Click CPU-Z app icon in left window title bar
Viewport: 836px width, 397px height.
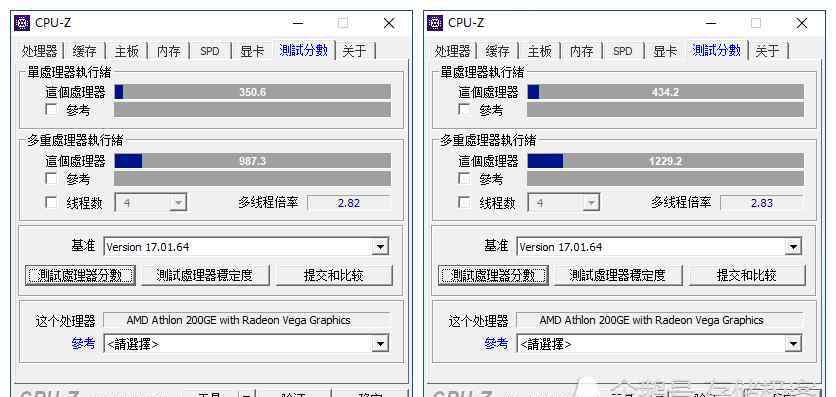pyautogui.click(x=22, y=23)
